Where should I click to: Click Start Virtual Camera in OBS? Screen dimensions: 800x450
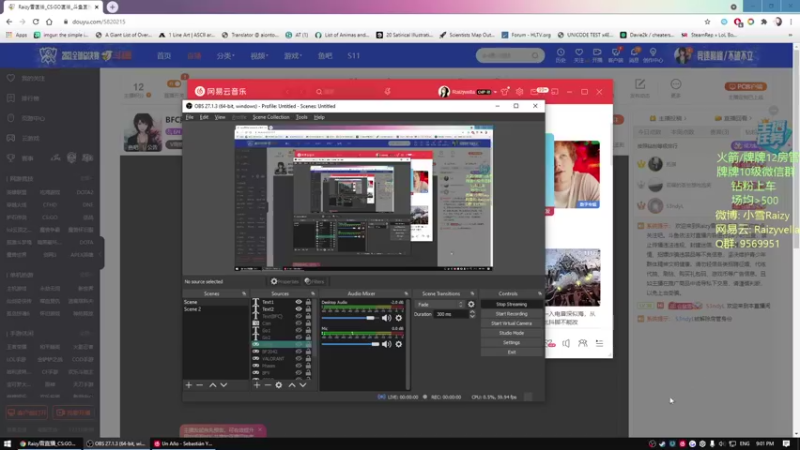pos(511,323)
